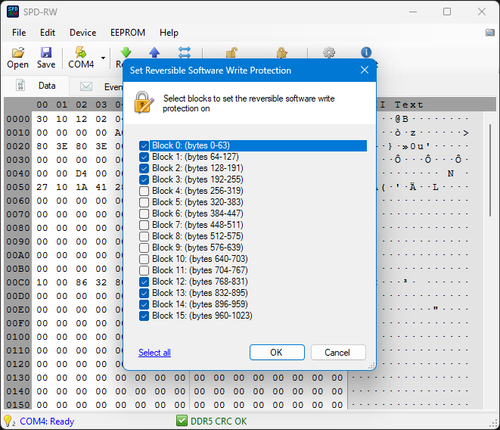Click the green CRC checkmark status icon
The height and width of the screenshot is (430, 500).
pos(182,421)
